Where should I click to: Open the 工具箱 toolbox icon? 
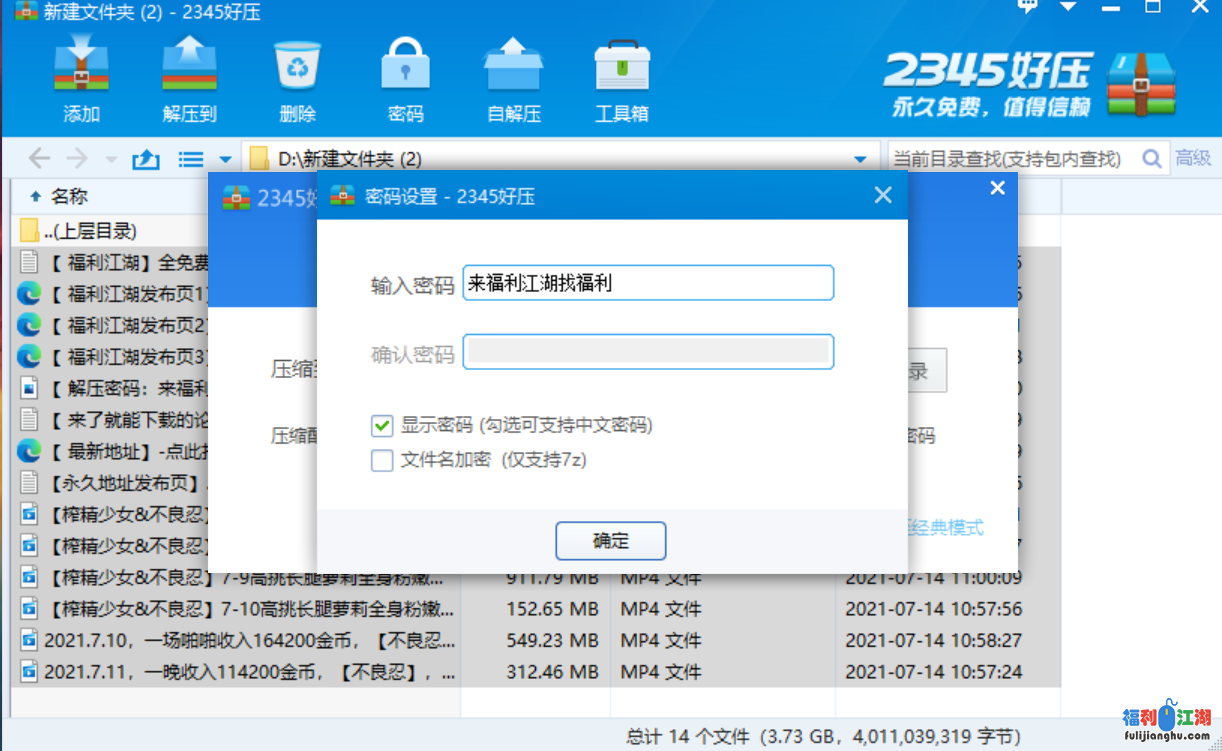[x=621, y=67]
